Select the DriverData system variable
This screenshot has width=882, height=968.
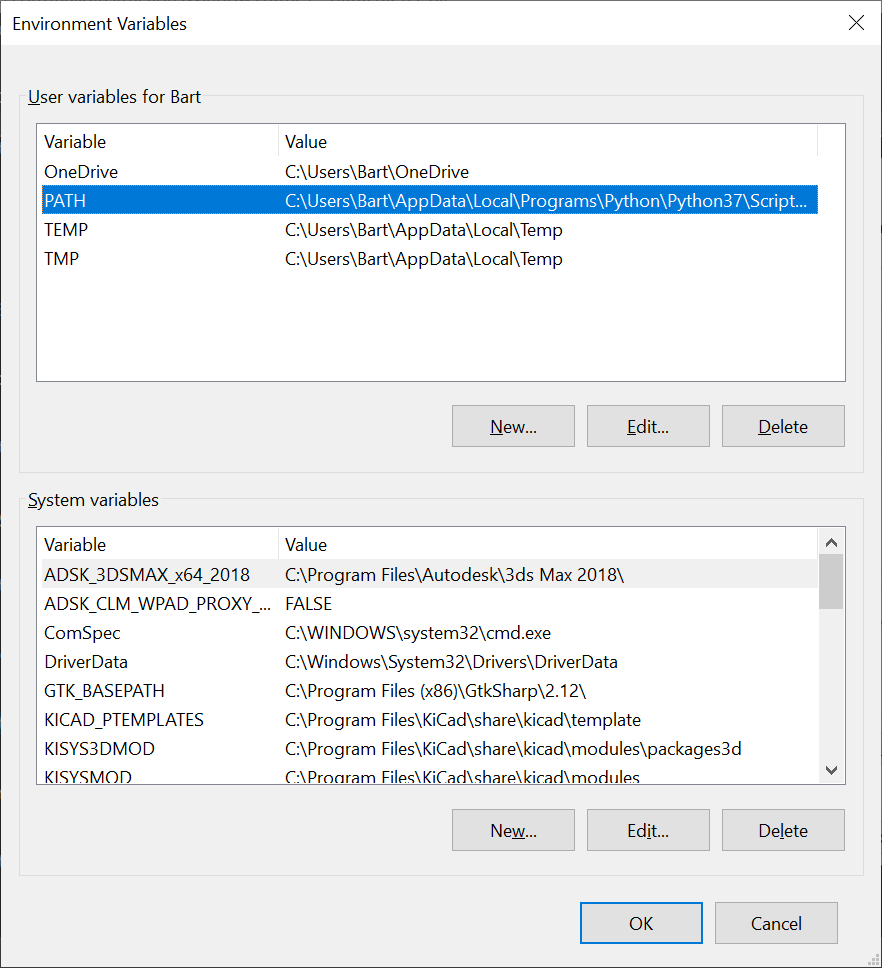pyautogui.click(x=430, y=662)
